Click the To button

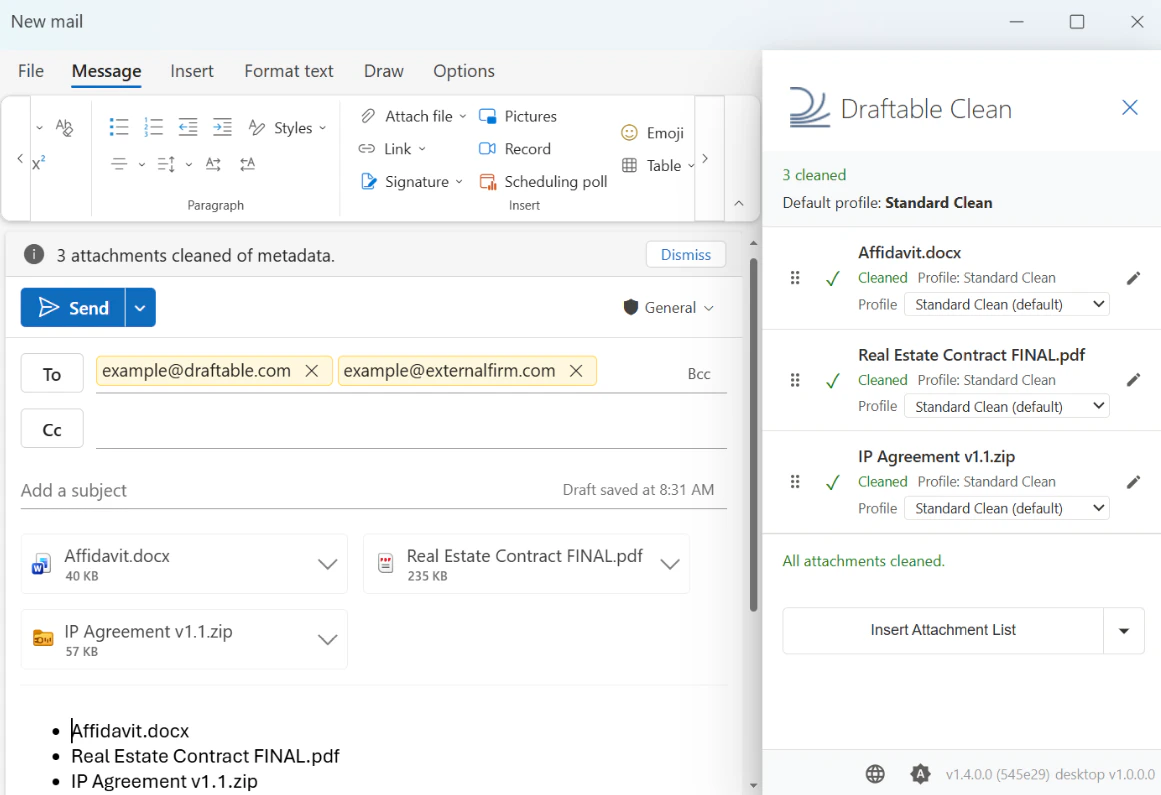point(52,375)
